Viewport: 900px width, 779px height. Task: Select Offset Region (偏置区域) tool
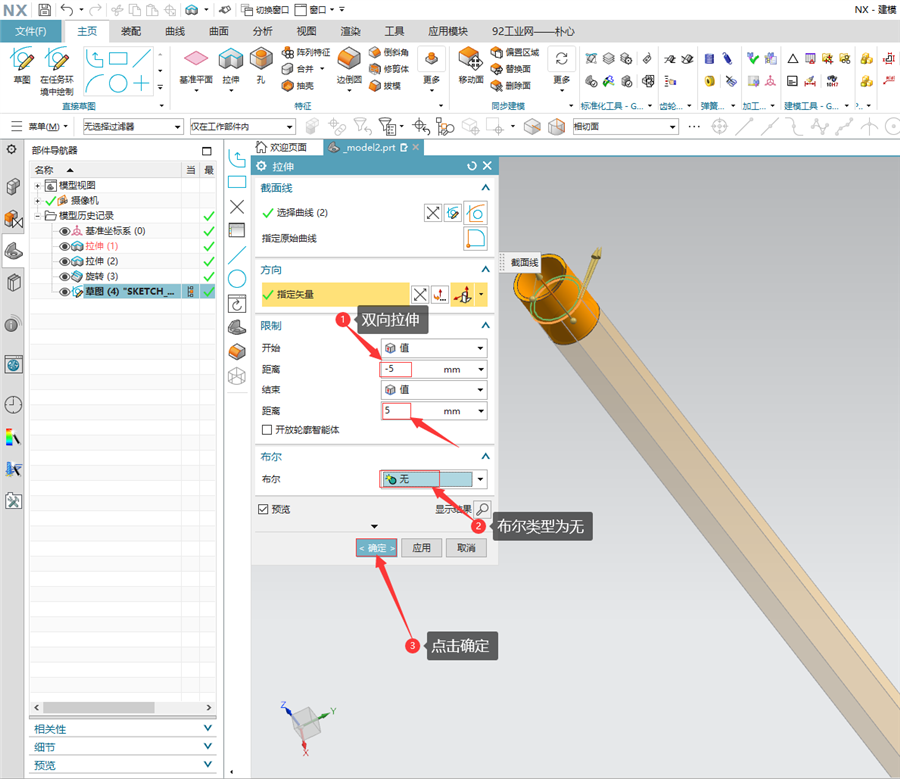coord(515,52)
